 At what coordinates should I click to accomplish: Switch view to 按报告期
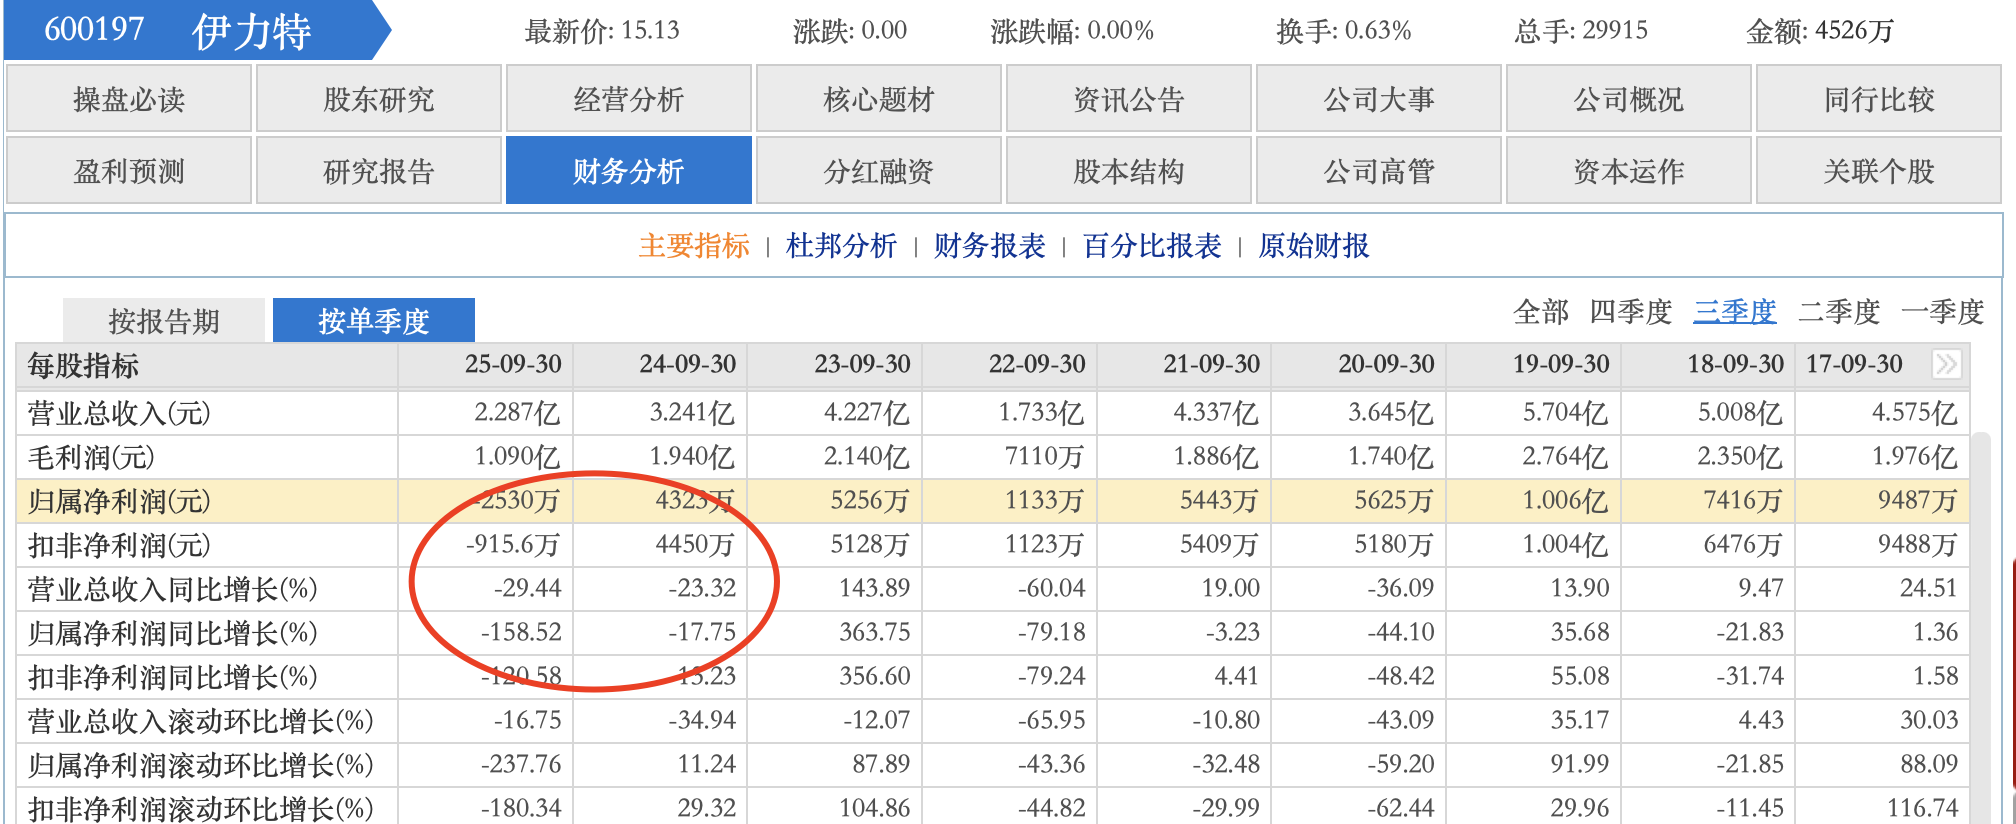[x=164, y=321]
